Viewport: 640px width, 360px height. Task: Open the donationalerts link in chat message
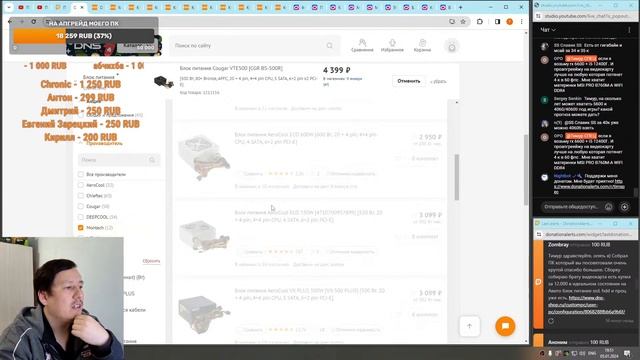click(589, 187)
